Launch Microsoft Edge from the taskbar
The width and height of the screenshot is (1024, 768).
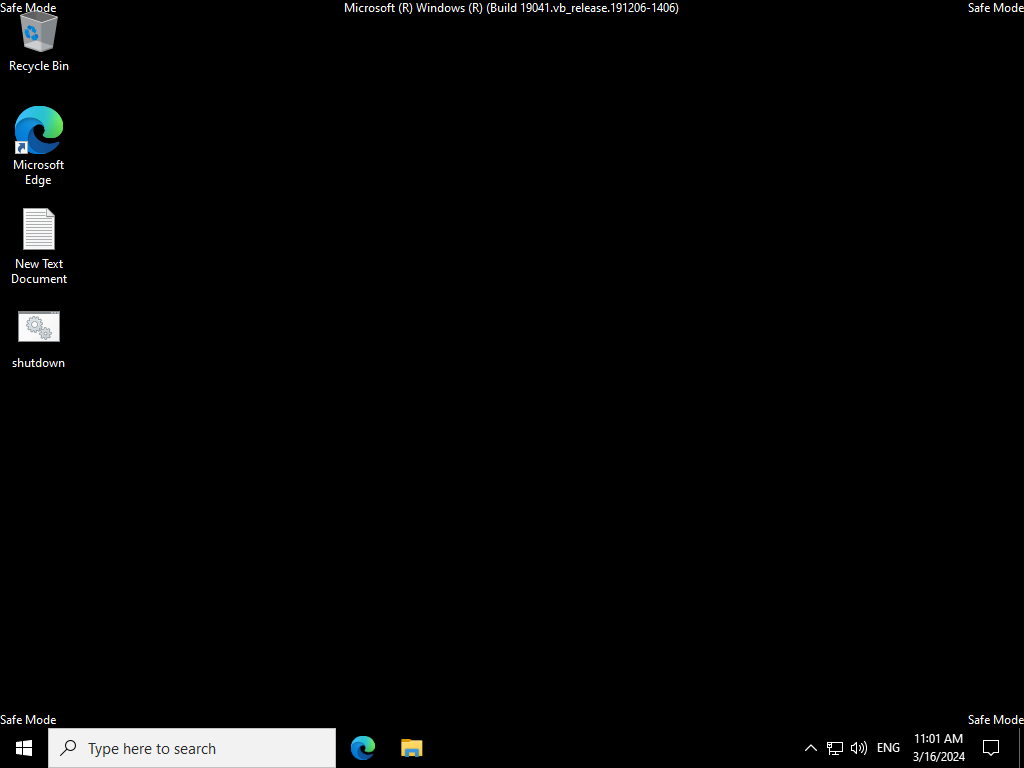pos(363,748)
